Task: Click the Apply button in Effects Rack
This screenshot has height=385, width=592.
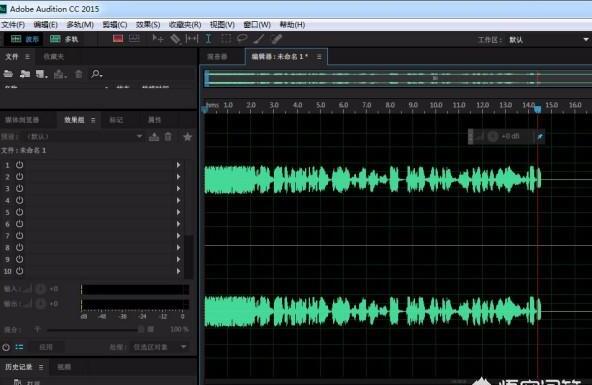Action: pos(46,347)
